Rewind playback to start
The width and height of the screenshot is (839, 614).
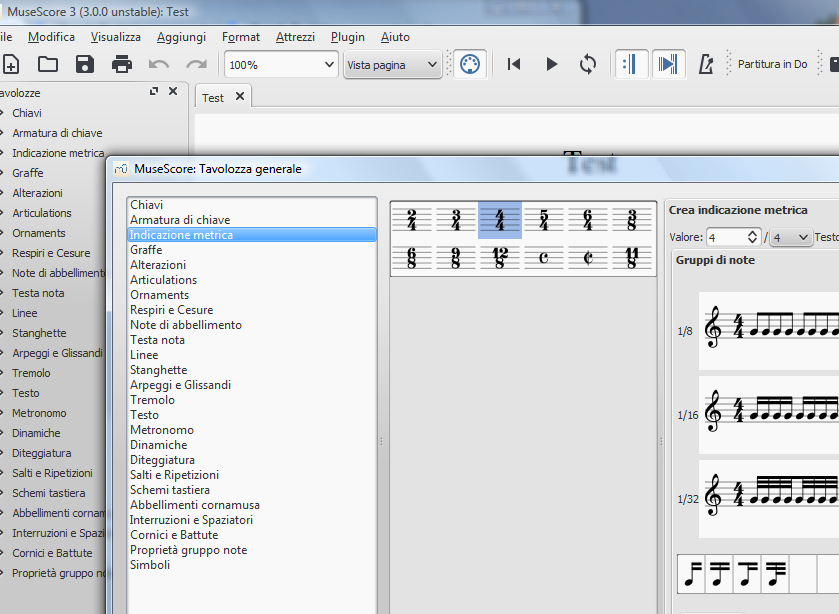pyautogui.click(x=514, y=64)
